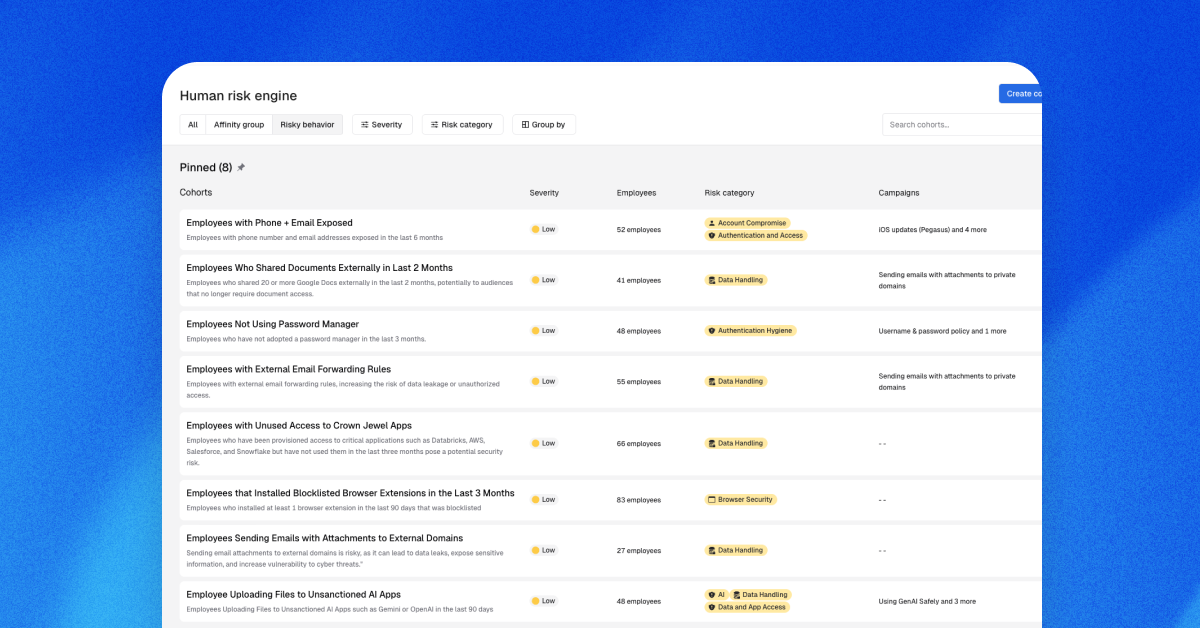Click the icon on the Authentication Hygiene badge
Screen dimensions: 1200x628
pyautogui.click(x=711, y=330)
